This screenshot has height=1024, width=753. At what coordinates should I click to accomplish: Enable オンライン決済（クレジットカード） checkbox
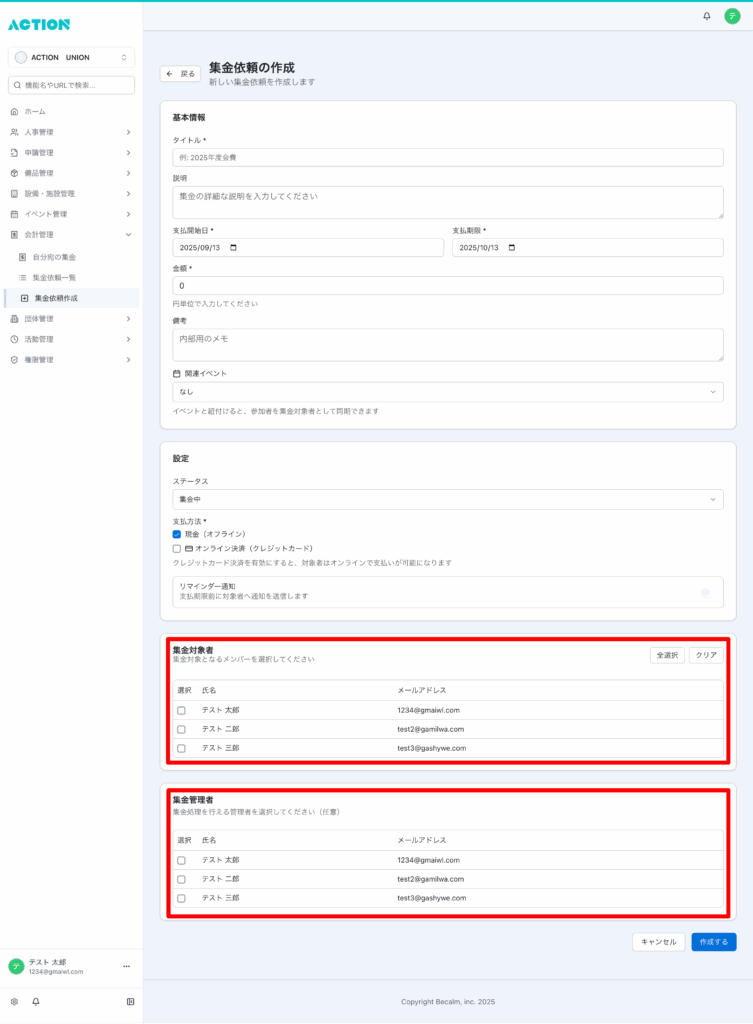[177, 548]
